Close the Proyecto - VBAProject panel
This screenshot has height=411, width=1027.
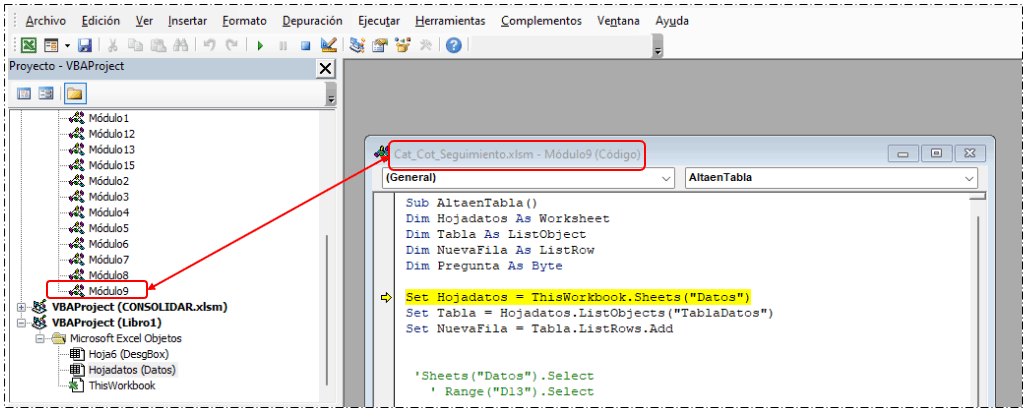click(325, 69)
